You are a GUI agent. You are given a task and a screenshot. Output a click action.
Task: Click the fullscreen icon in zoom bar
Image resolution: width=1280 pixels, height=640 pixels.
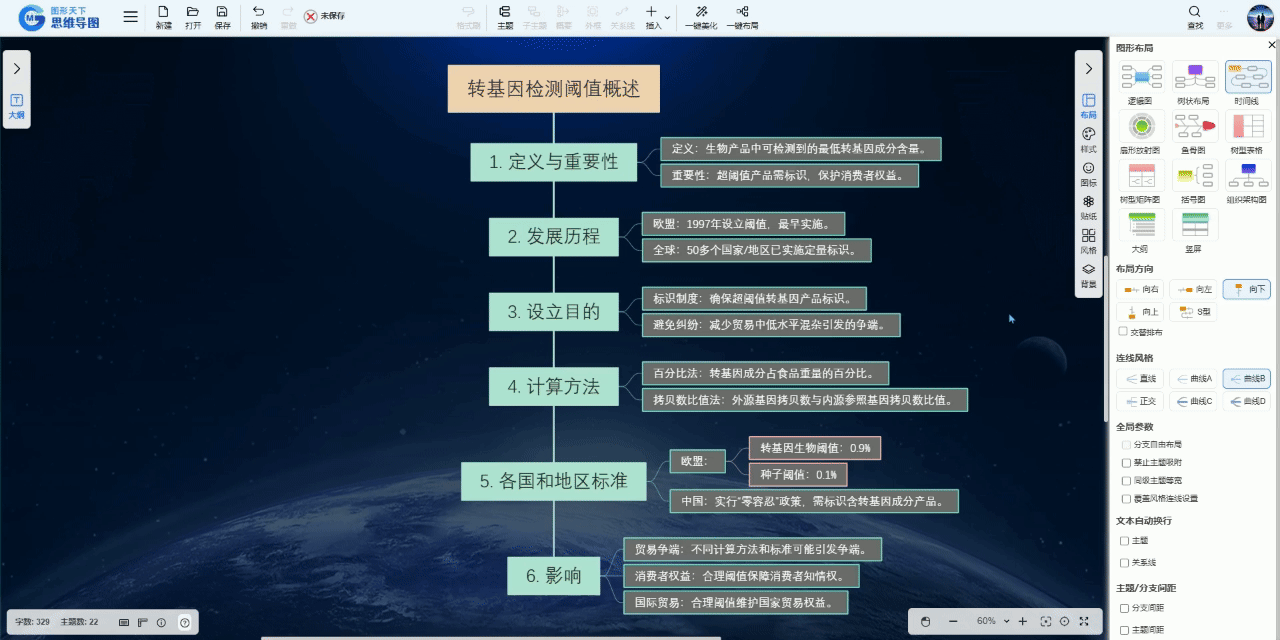pos(1083,621)
